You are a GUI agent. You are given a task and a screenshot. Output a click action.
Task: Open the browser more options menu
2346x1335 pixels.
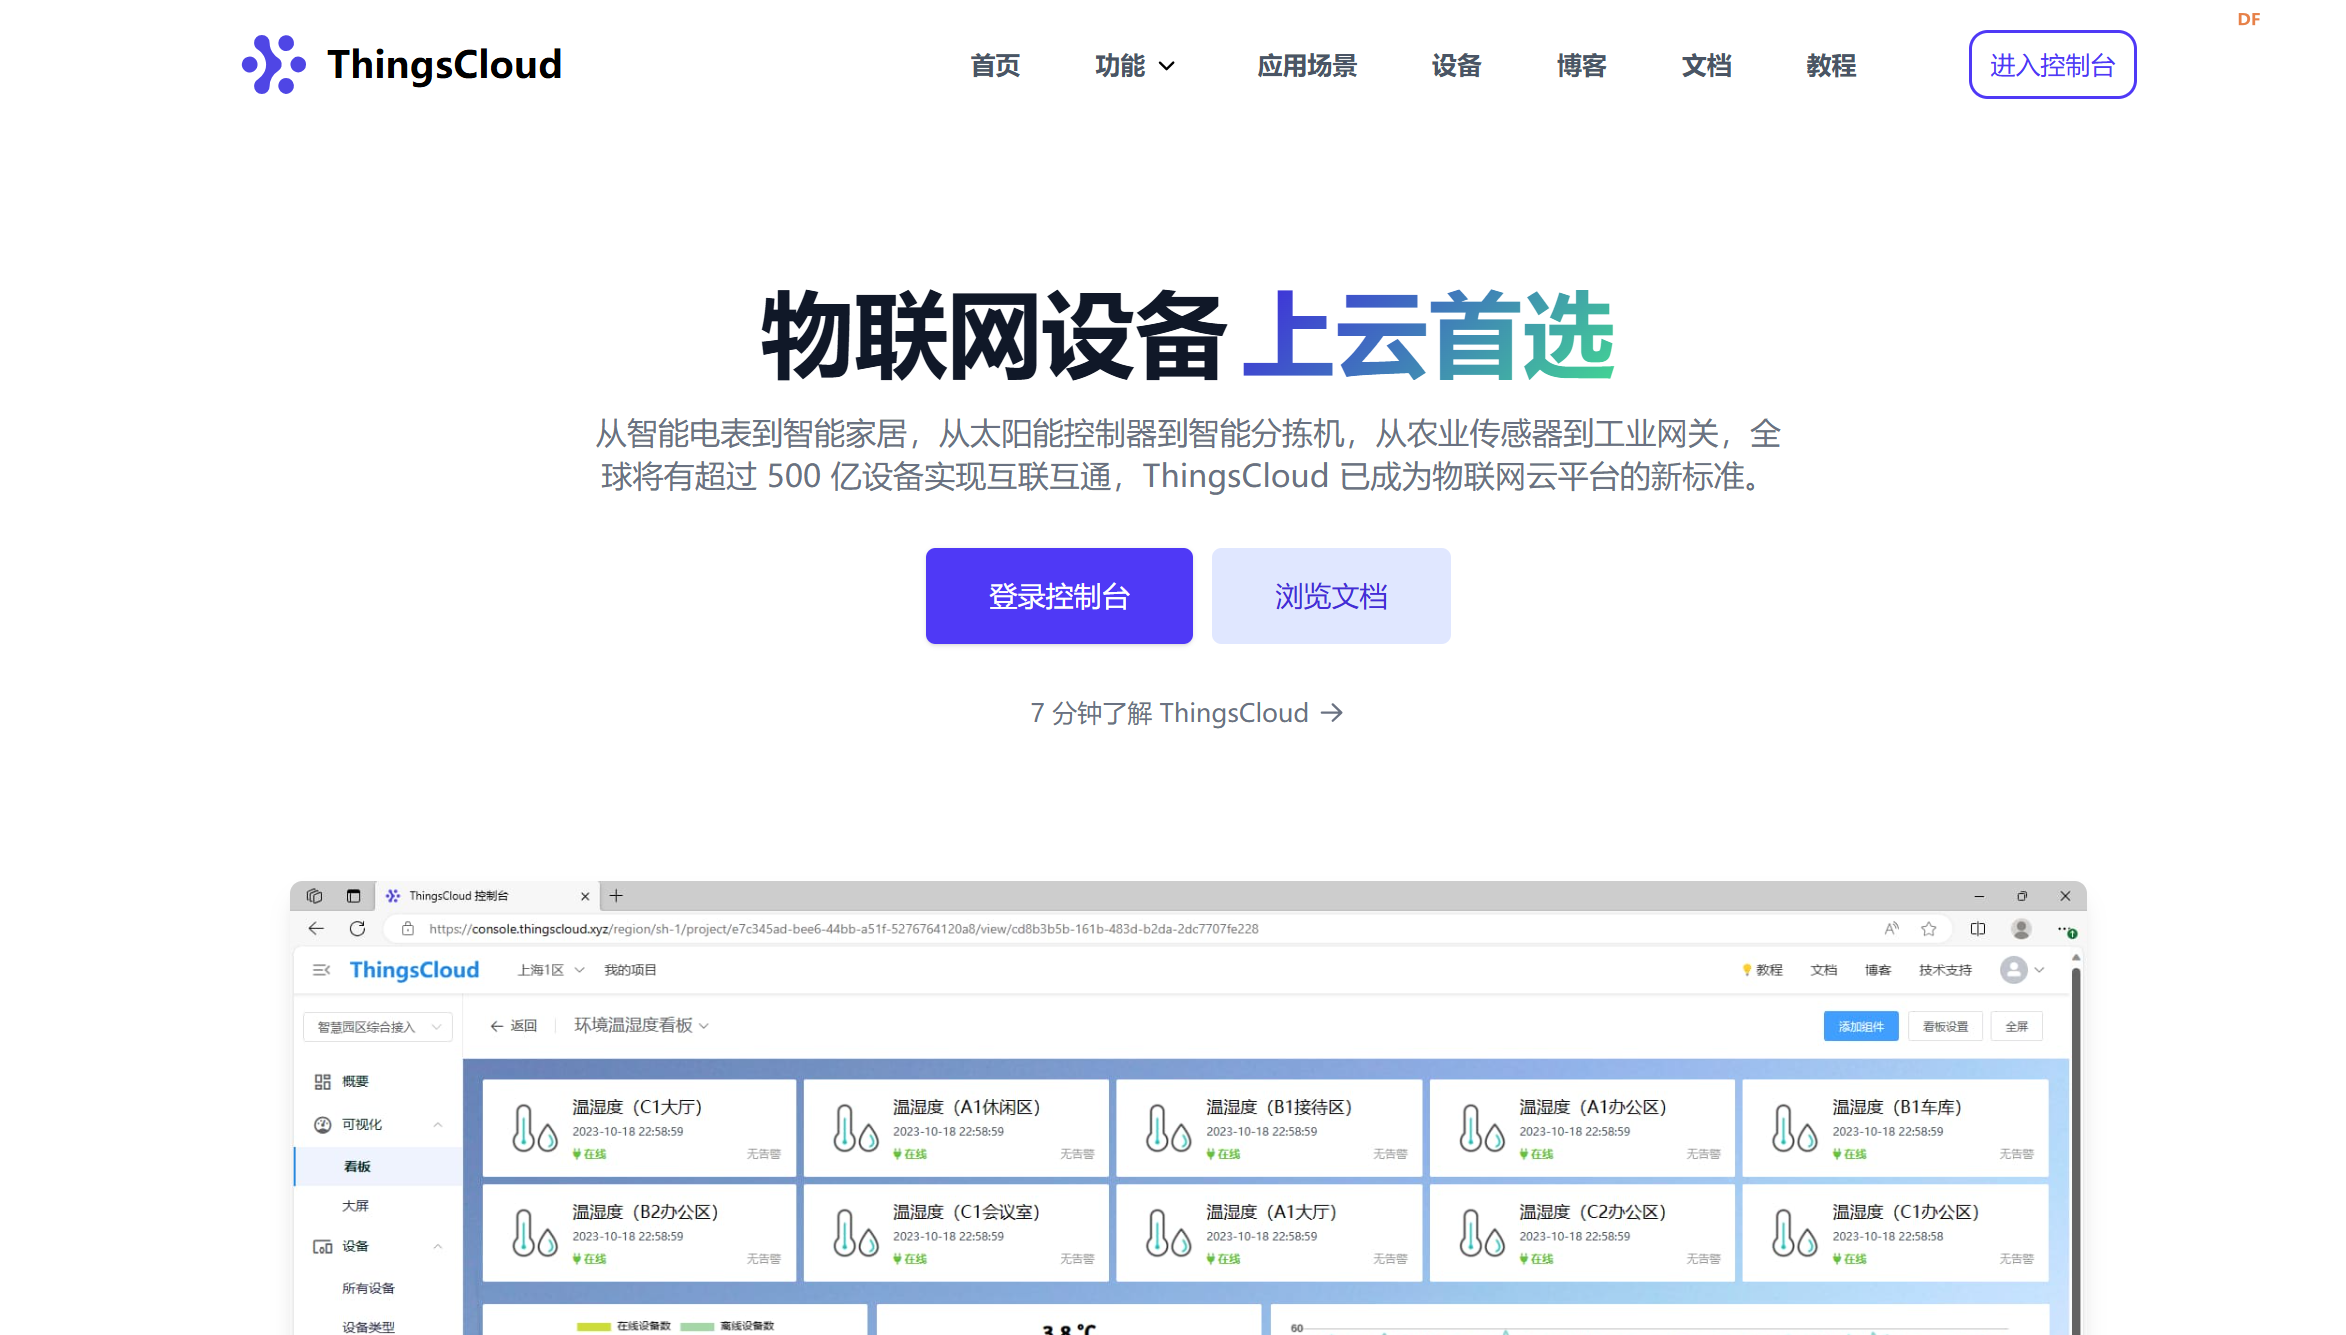(x=2066, y=930)
